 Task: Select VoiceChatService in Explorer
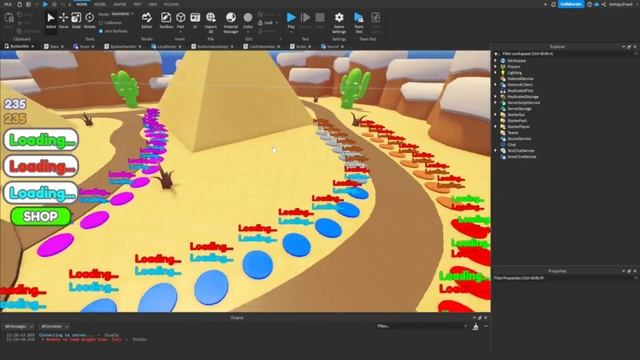[522, 157]
